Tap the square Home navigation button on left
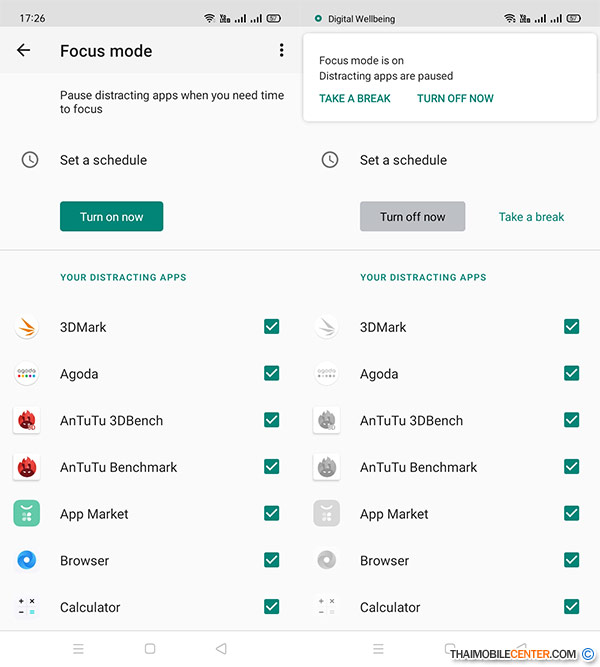 [150, 649]
